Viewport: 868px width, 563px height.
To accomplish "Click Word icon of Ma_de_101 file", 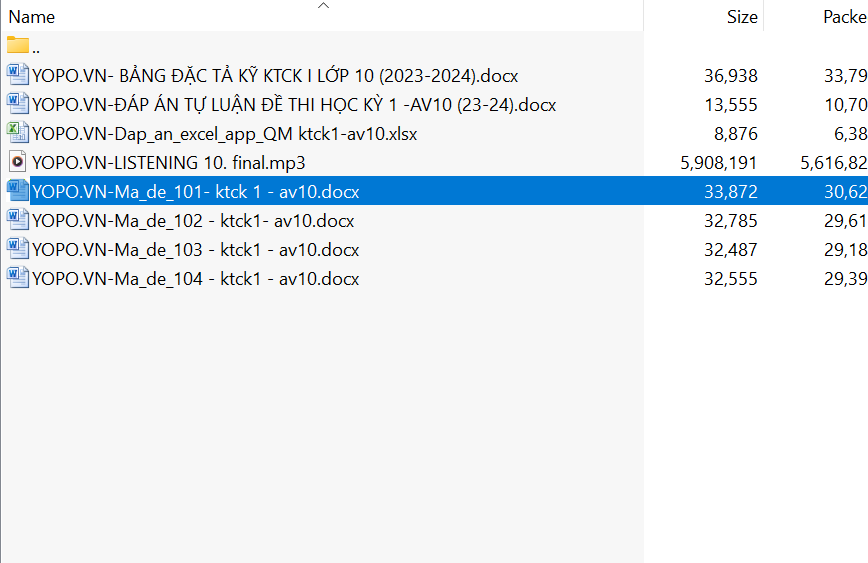I will pyautogui.click(x=17, y=191).
